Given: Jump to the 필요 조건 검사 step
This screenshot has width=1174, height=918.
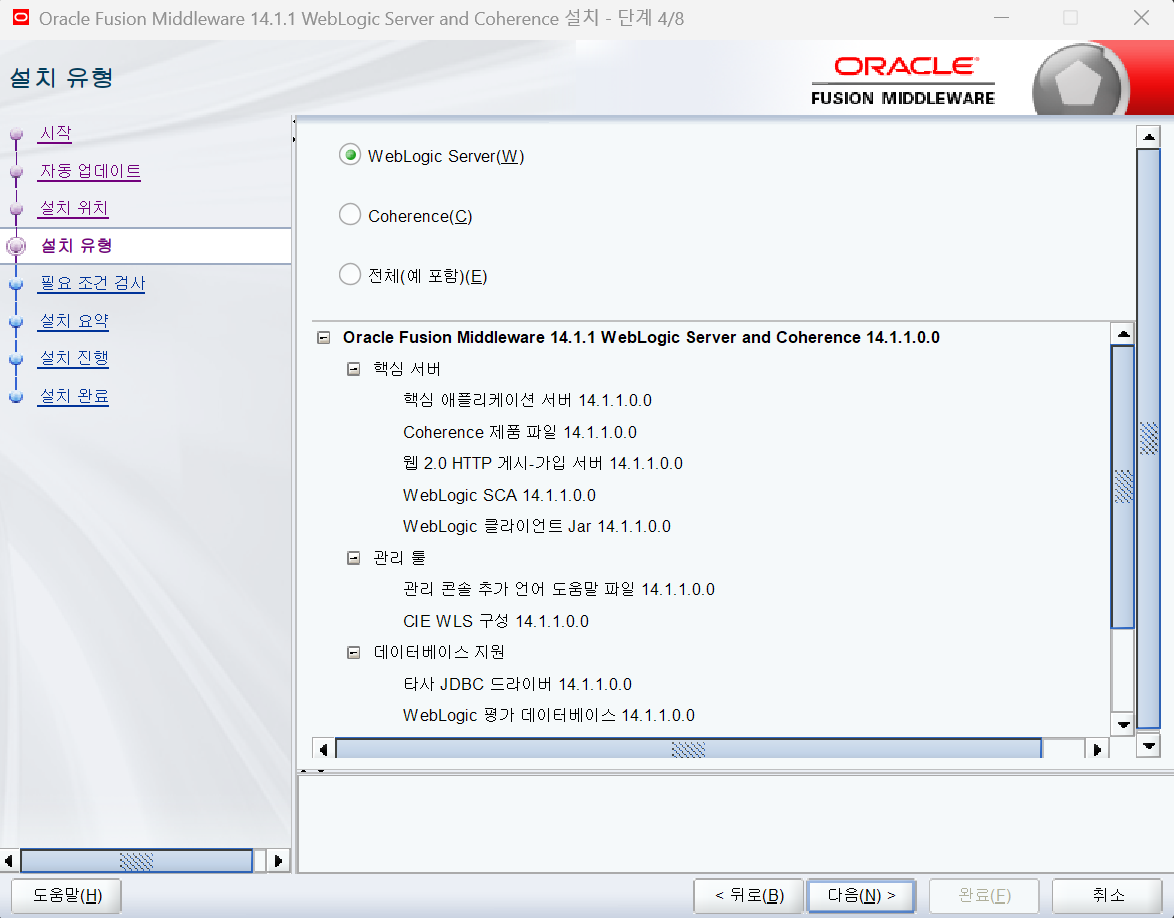Looking at the screenshot, I should [92, 283].
